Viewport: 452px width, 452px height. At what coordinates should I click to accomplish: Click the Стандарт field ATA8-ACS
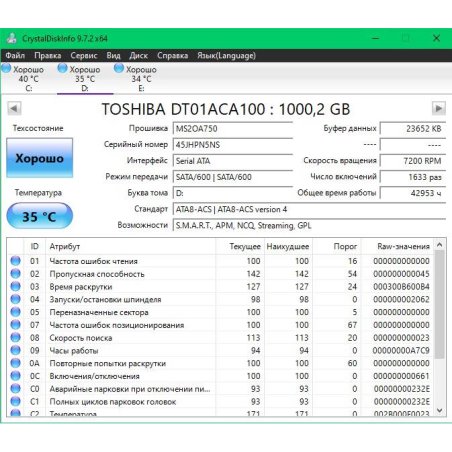309,209
